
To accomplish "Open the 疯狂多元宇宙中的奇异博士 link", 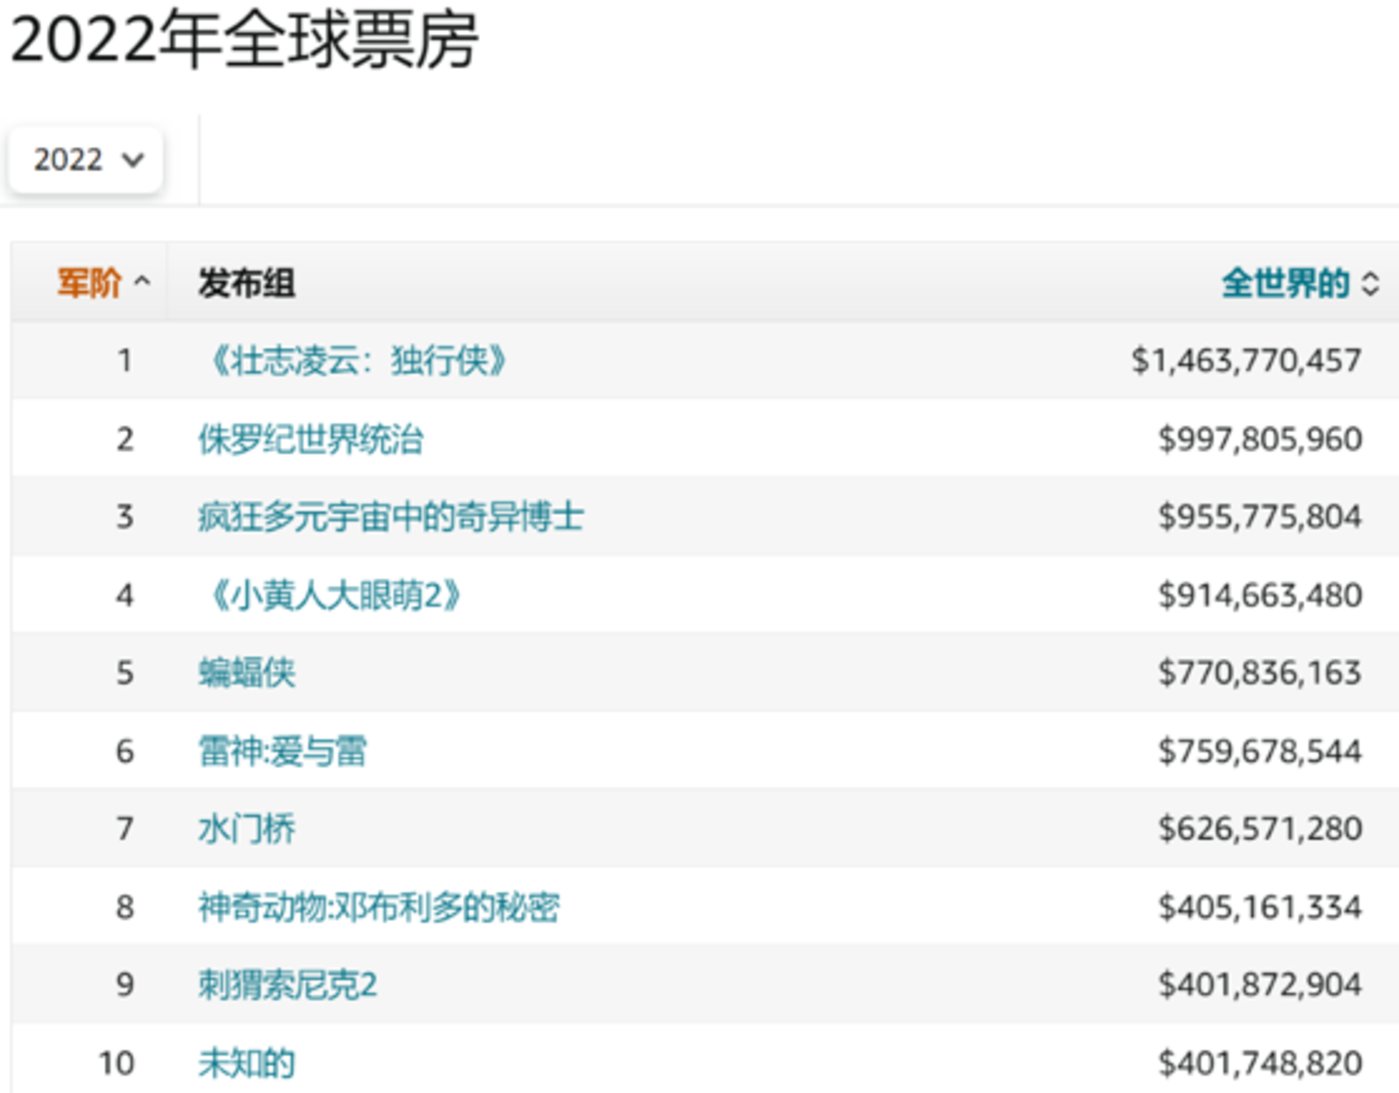I will pyautogui.click(x=391, y=516).
